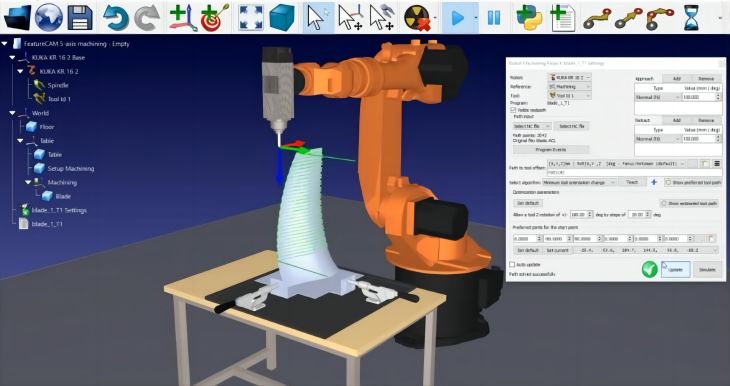Open the Retract type Normal dropdown
The height and width of the screenshot is (386, 730).
click(x=658, y=139)
